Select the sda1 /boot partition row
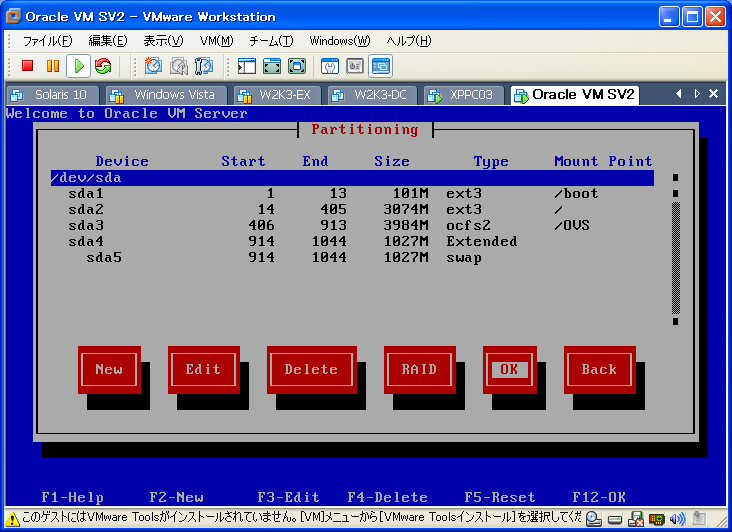The width and height of the screenshot is (732, 532). click(x=352, y=194)
